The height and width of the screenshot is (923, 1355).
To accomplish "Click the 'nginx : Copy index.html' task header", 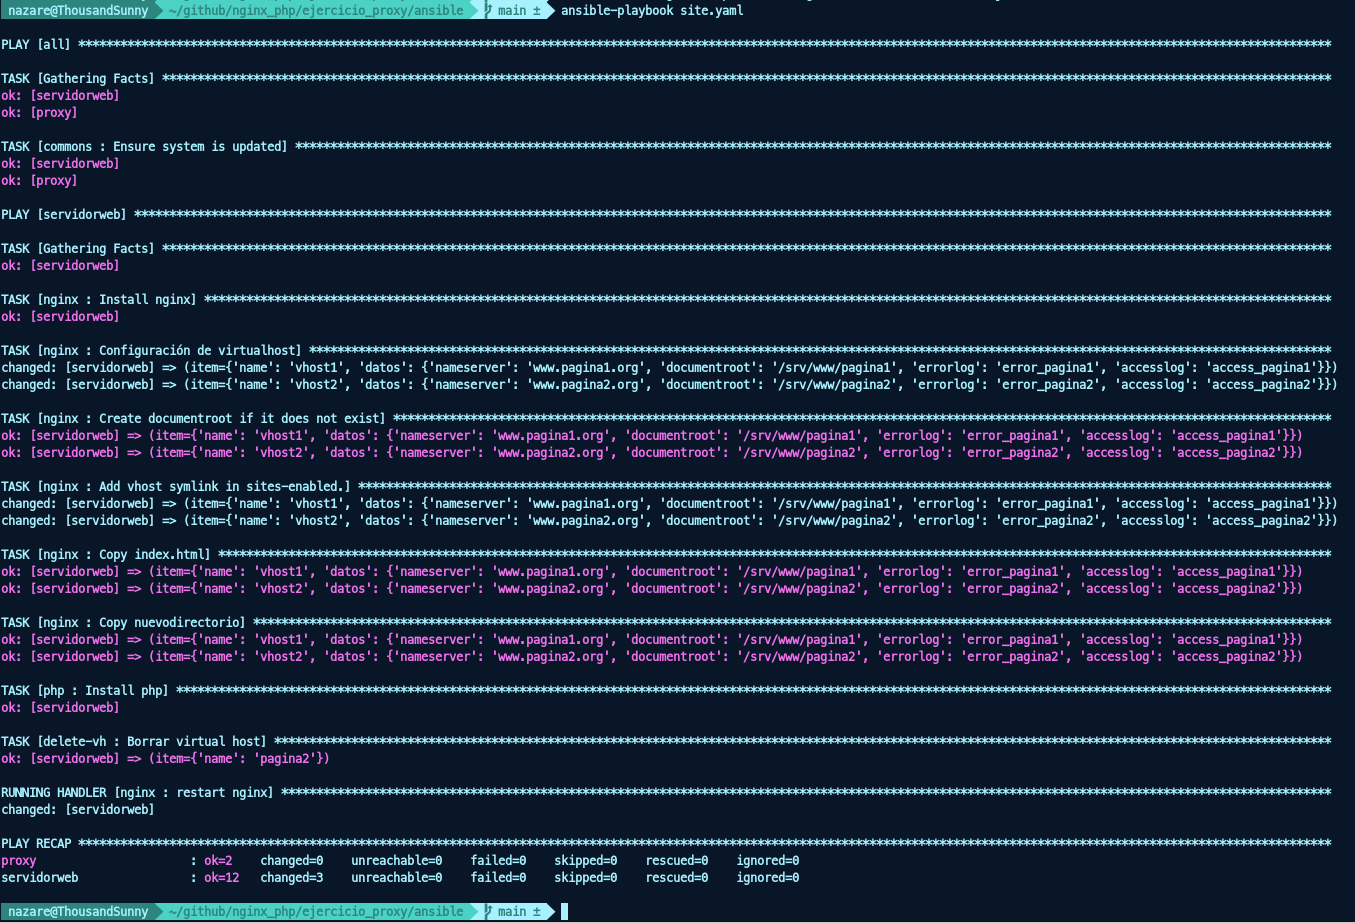I will [106, 554].
